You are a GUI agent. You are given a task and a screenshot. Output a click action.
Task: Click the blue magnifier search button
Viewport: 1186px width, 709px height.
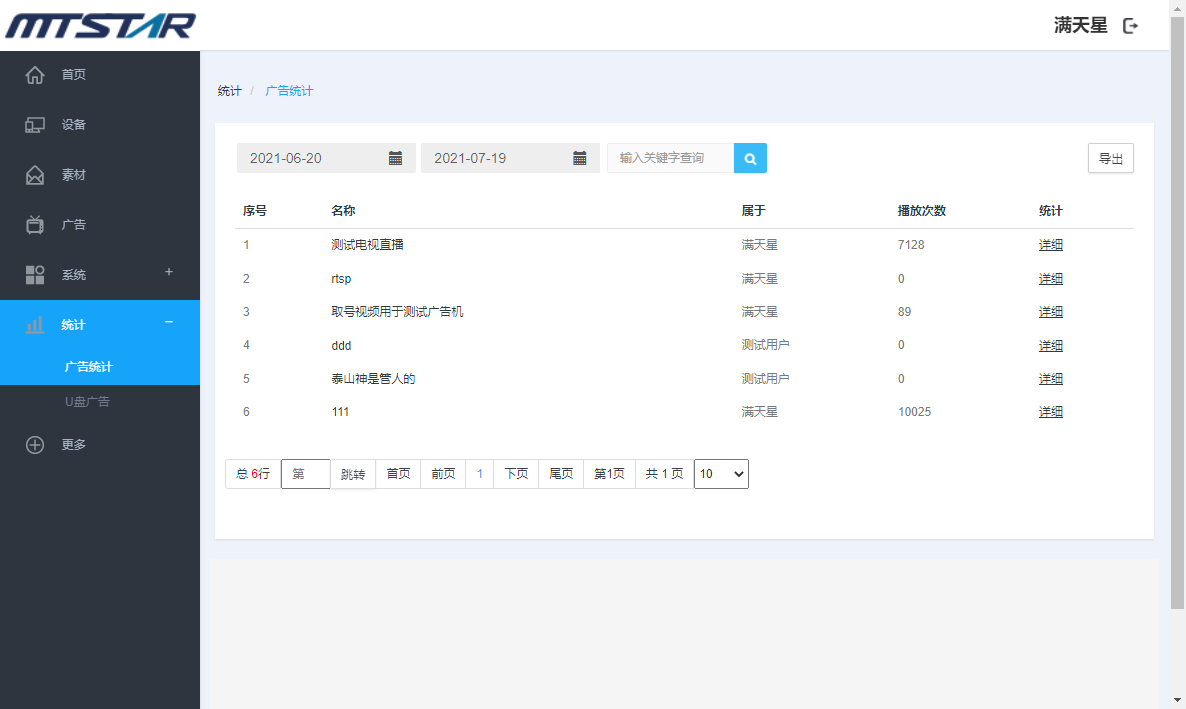point(750,158)
